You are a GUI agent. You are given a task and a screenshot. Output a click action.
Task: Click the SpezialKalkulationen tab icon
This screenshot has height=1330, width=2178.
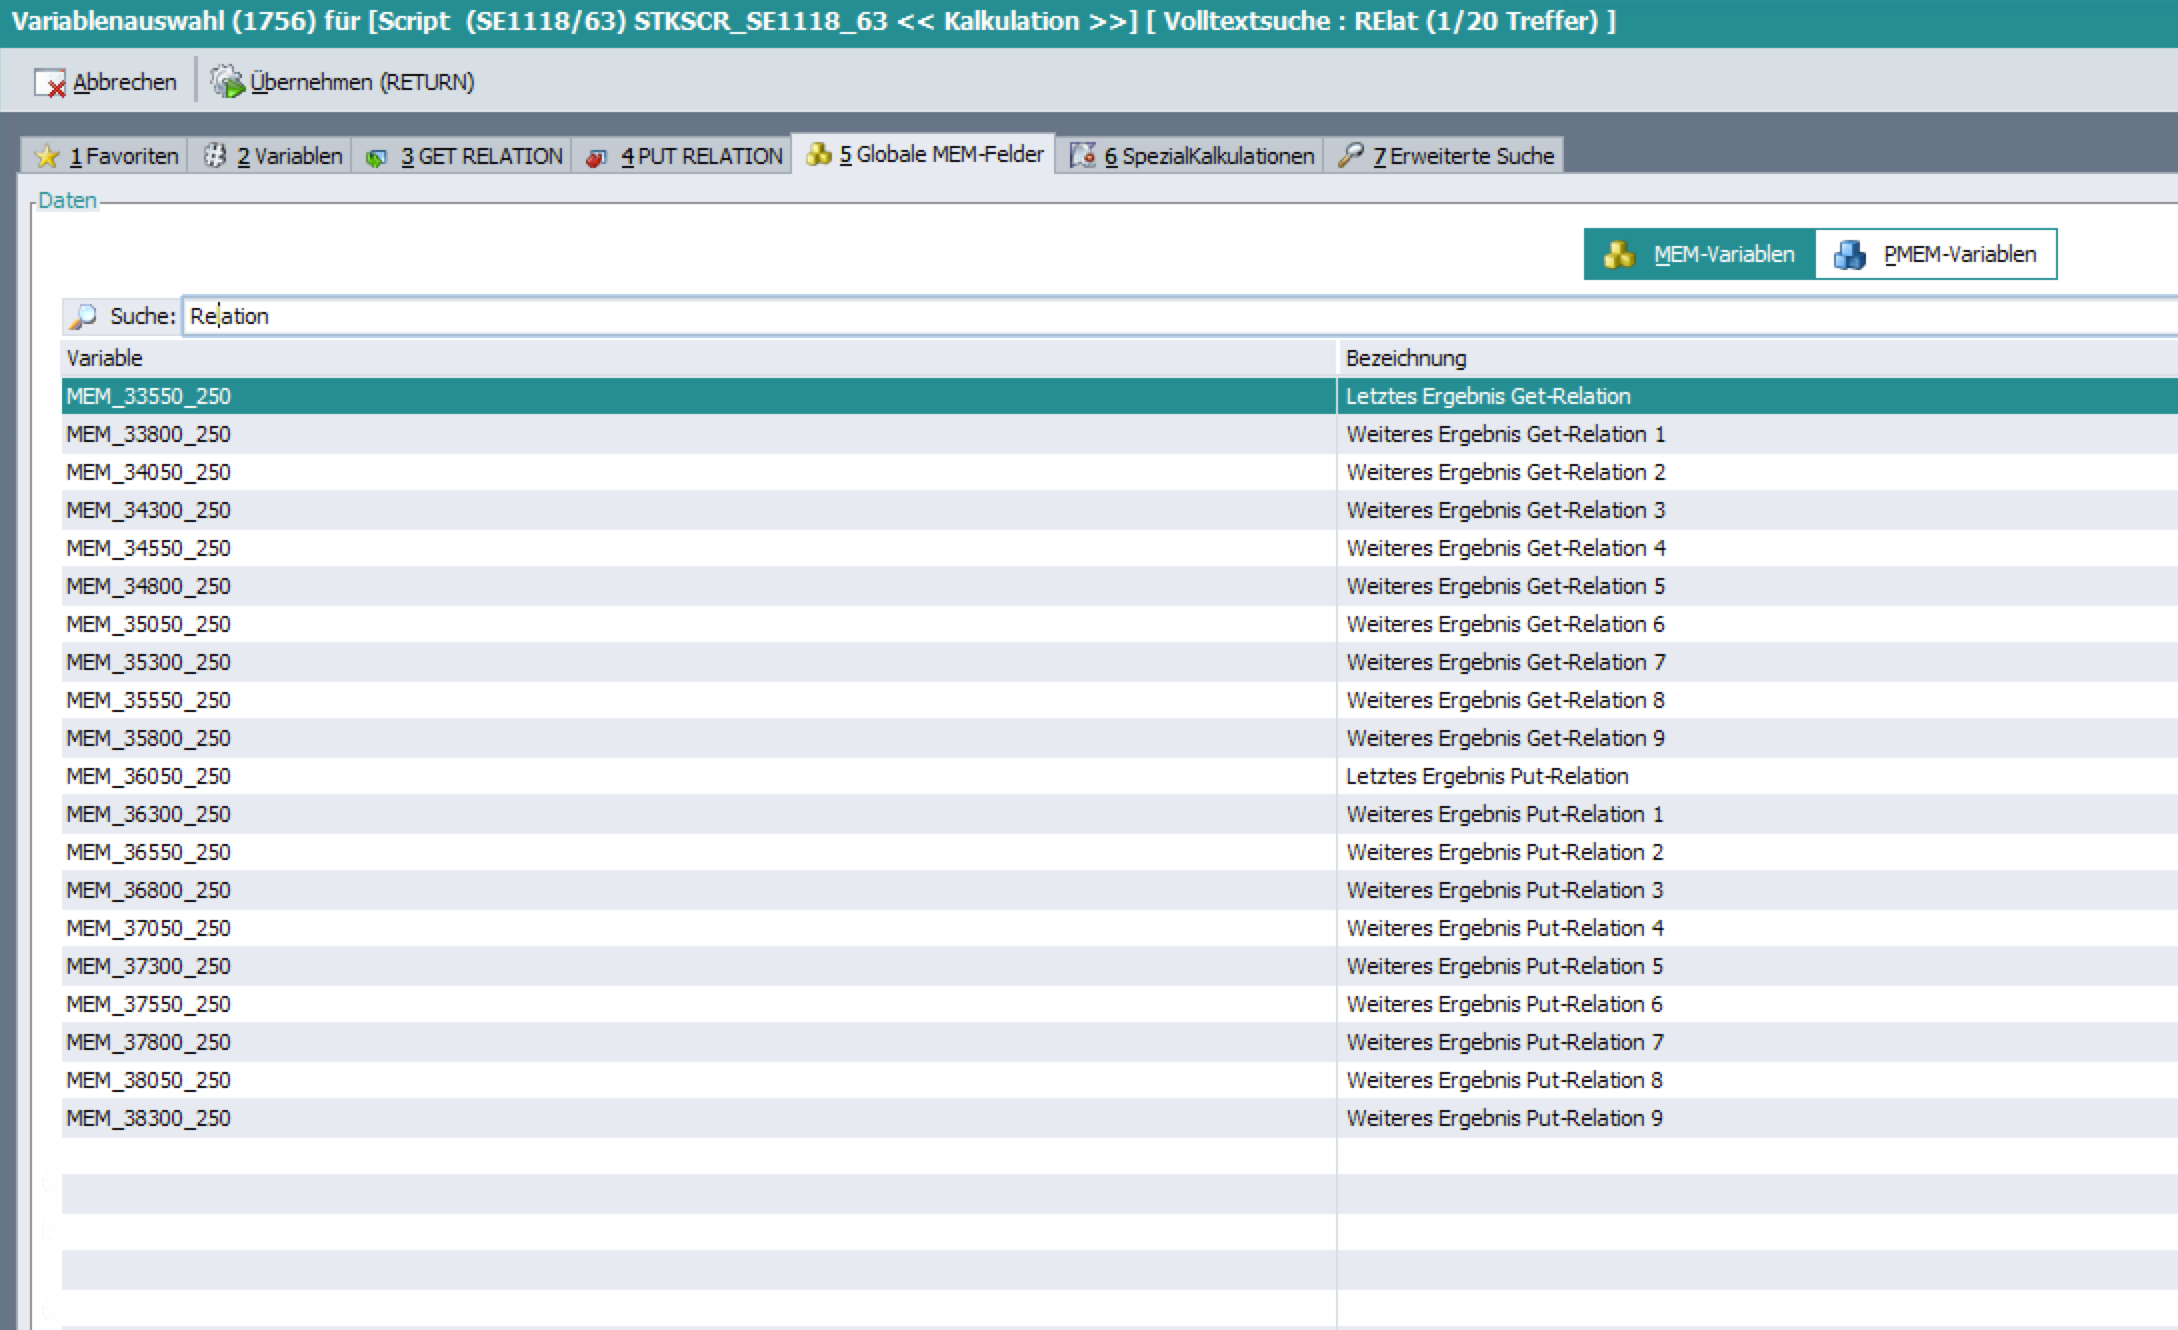point(1082,156)
